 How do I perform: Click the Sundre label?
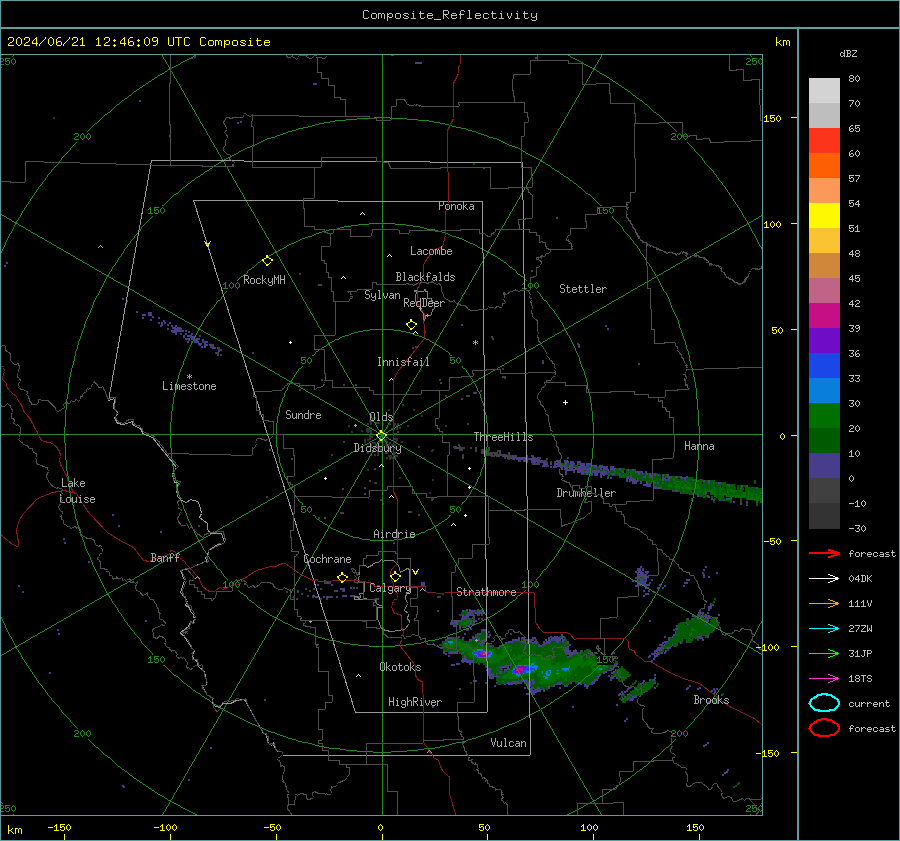tap(303, 414)
